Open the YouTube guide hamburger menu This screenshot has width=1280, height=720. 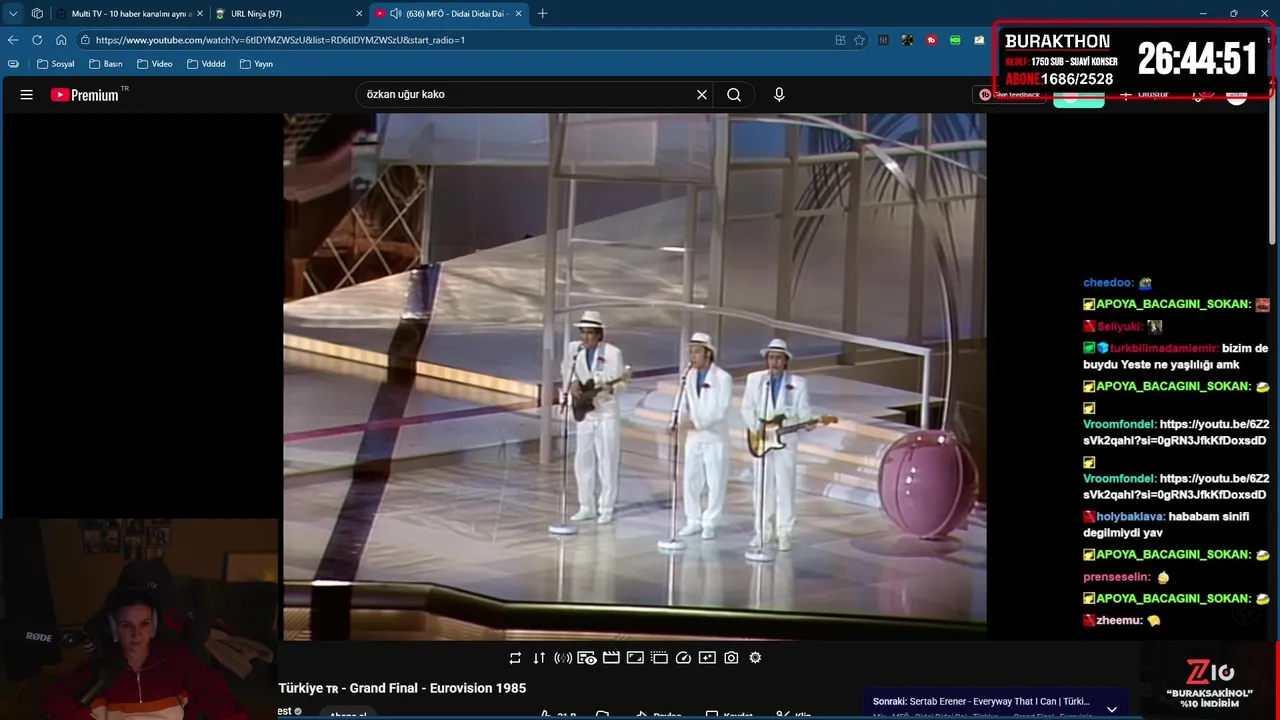pos(27,95)
